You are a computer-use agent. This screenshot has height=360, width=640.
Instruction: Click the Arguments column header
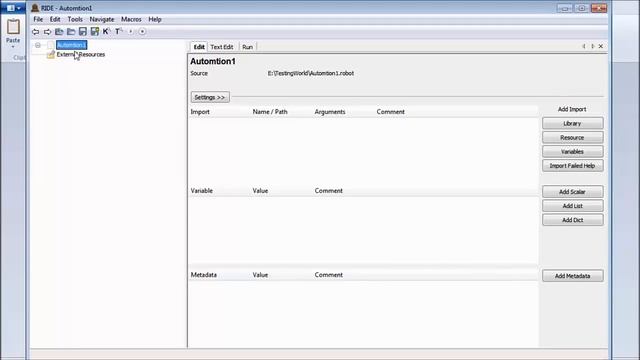tap(330, 112)
